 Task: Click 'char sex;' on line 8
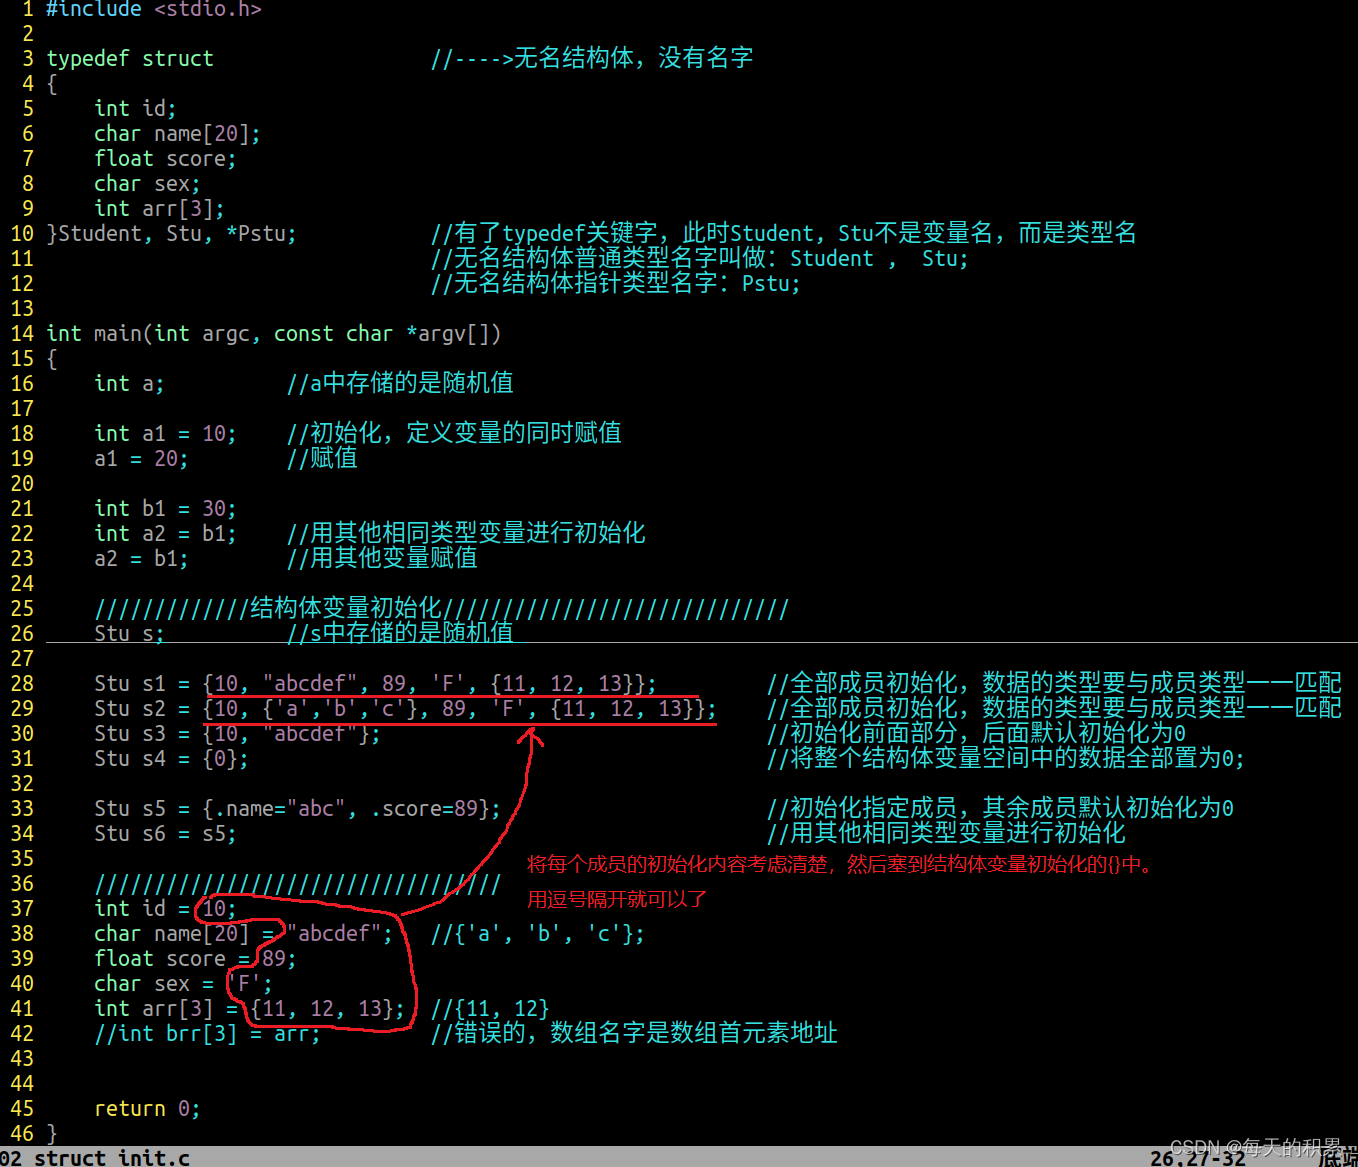tap(147, 184)
